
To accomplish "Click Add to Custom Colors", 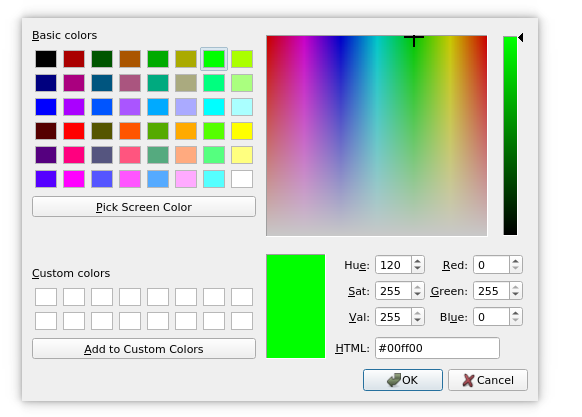I will (x=144, y=349).
